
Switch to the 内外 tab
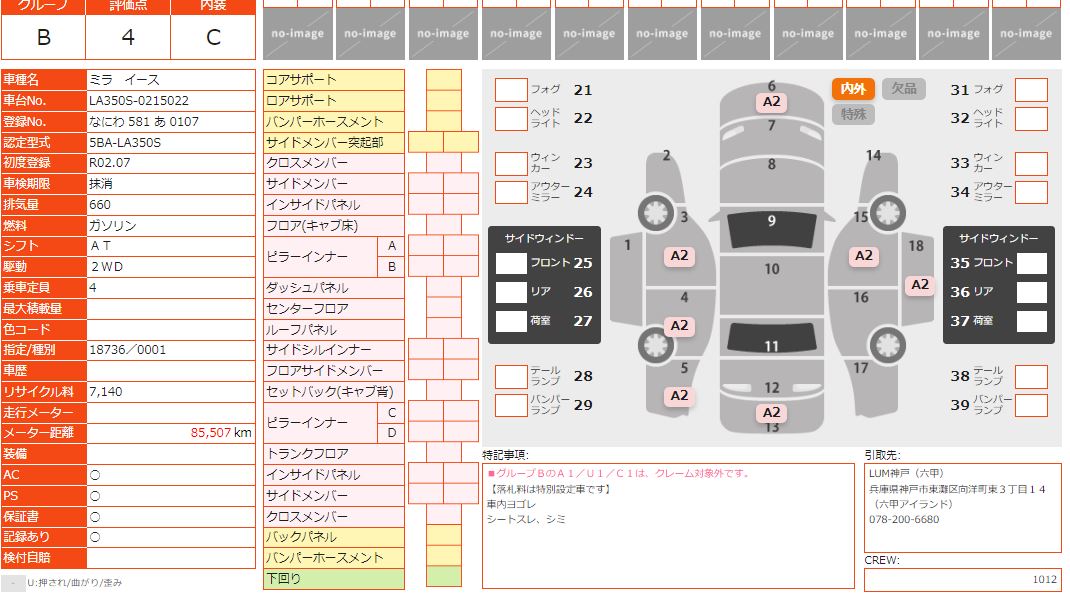tap(853, 89)
